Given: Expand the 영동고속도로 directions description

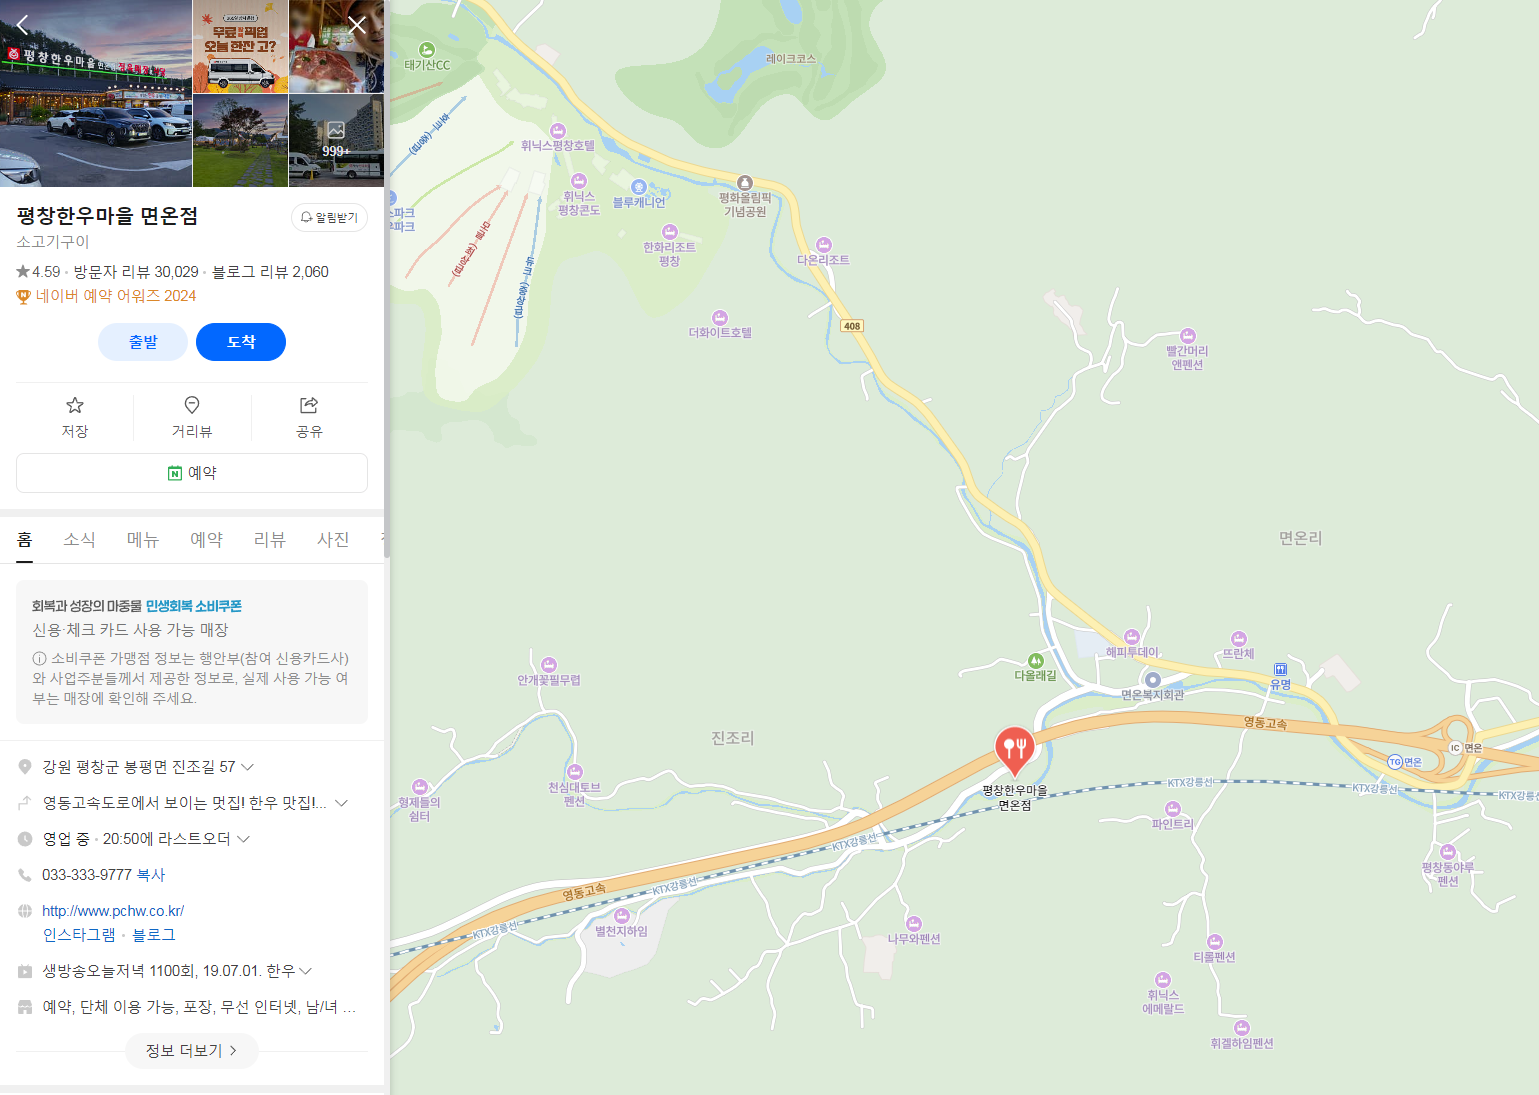Looking at the screenshot, I should (342, 803).
